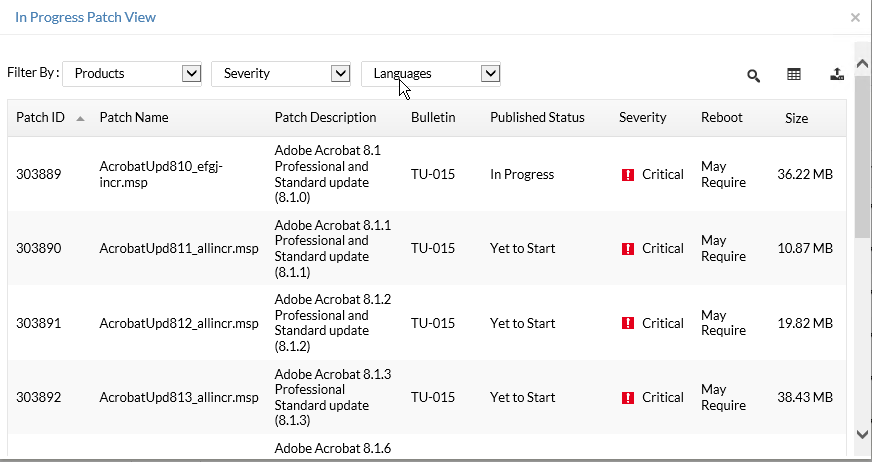Select patch ID 303890 row
The image size is (872, 462).
tap(39, 249)
